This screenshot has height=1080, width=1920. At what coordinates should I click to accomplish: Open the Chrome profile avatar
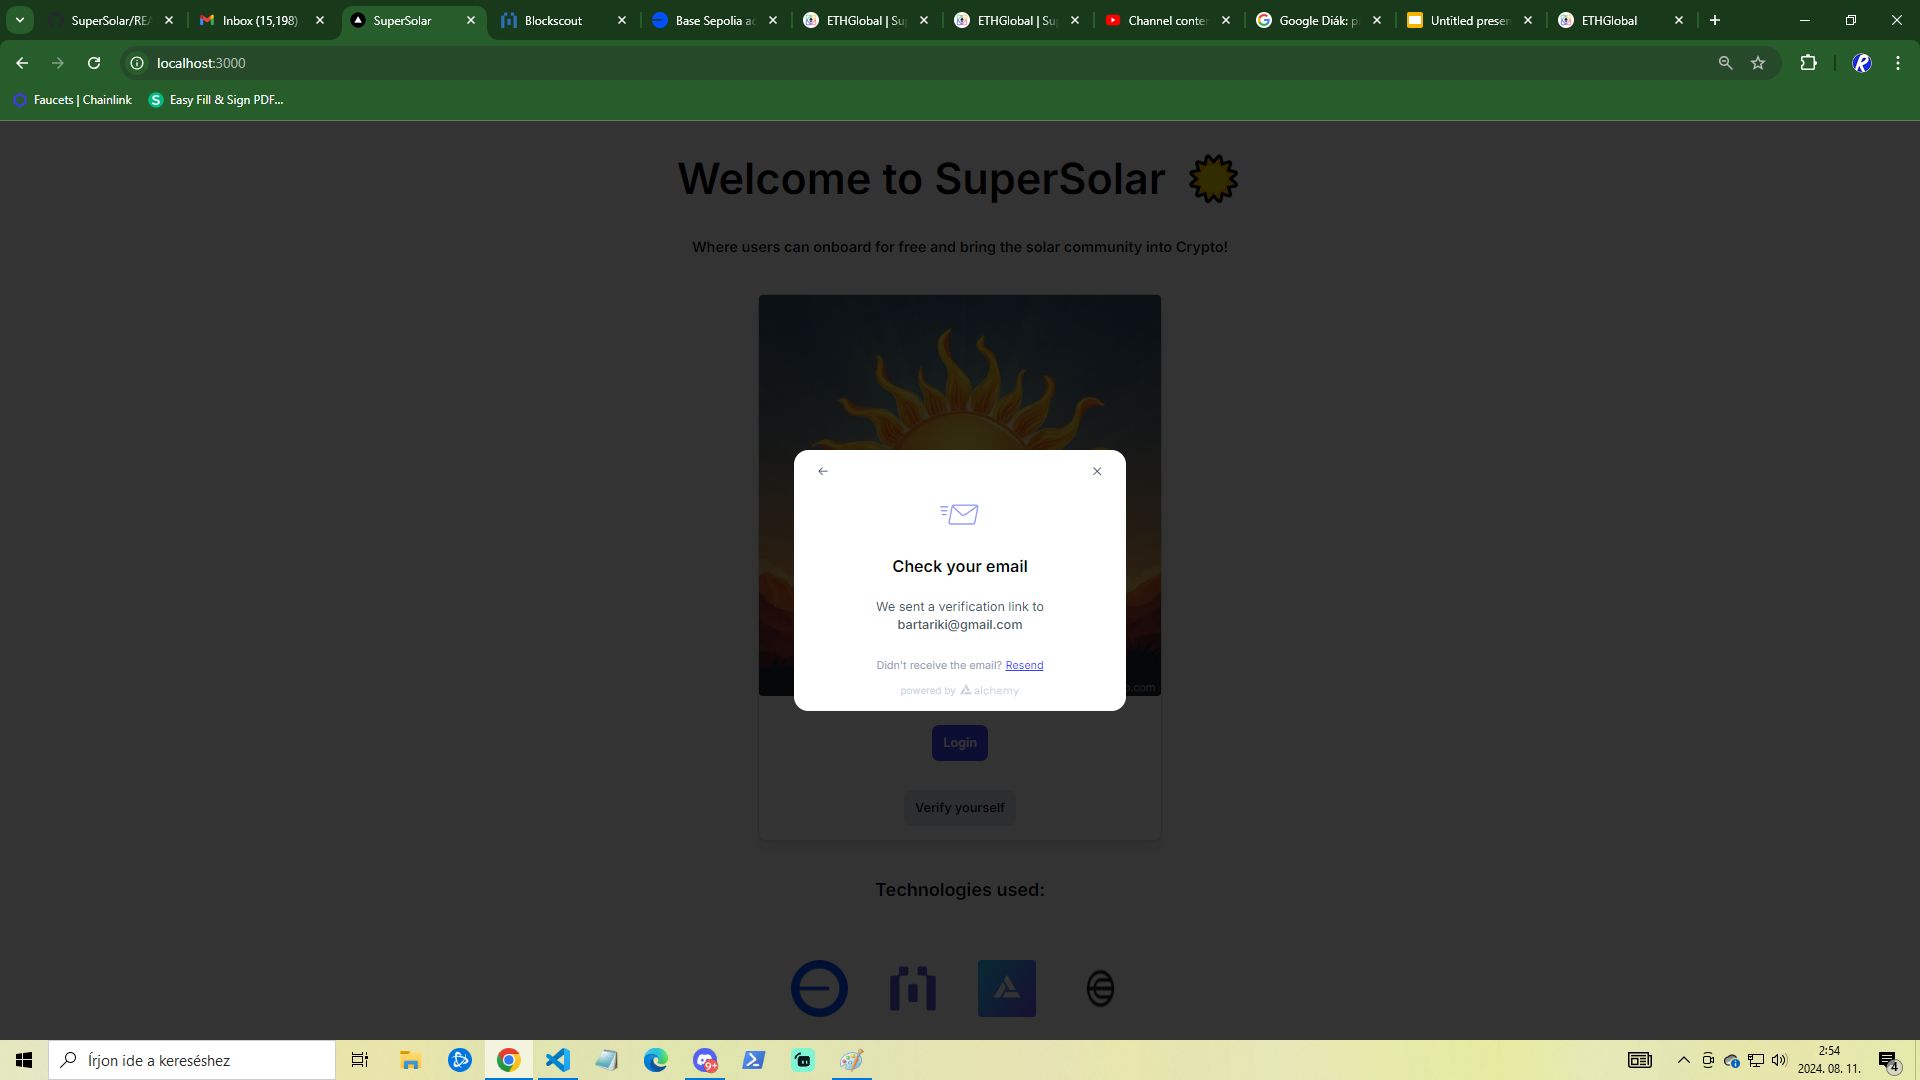tap(1862, 63)
